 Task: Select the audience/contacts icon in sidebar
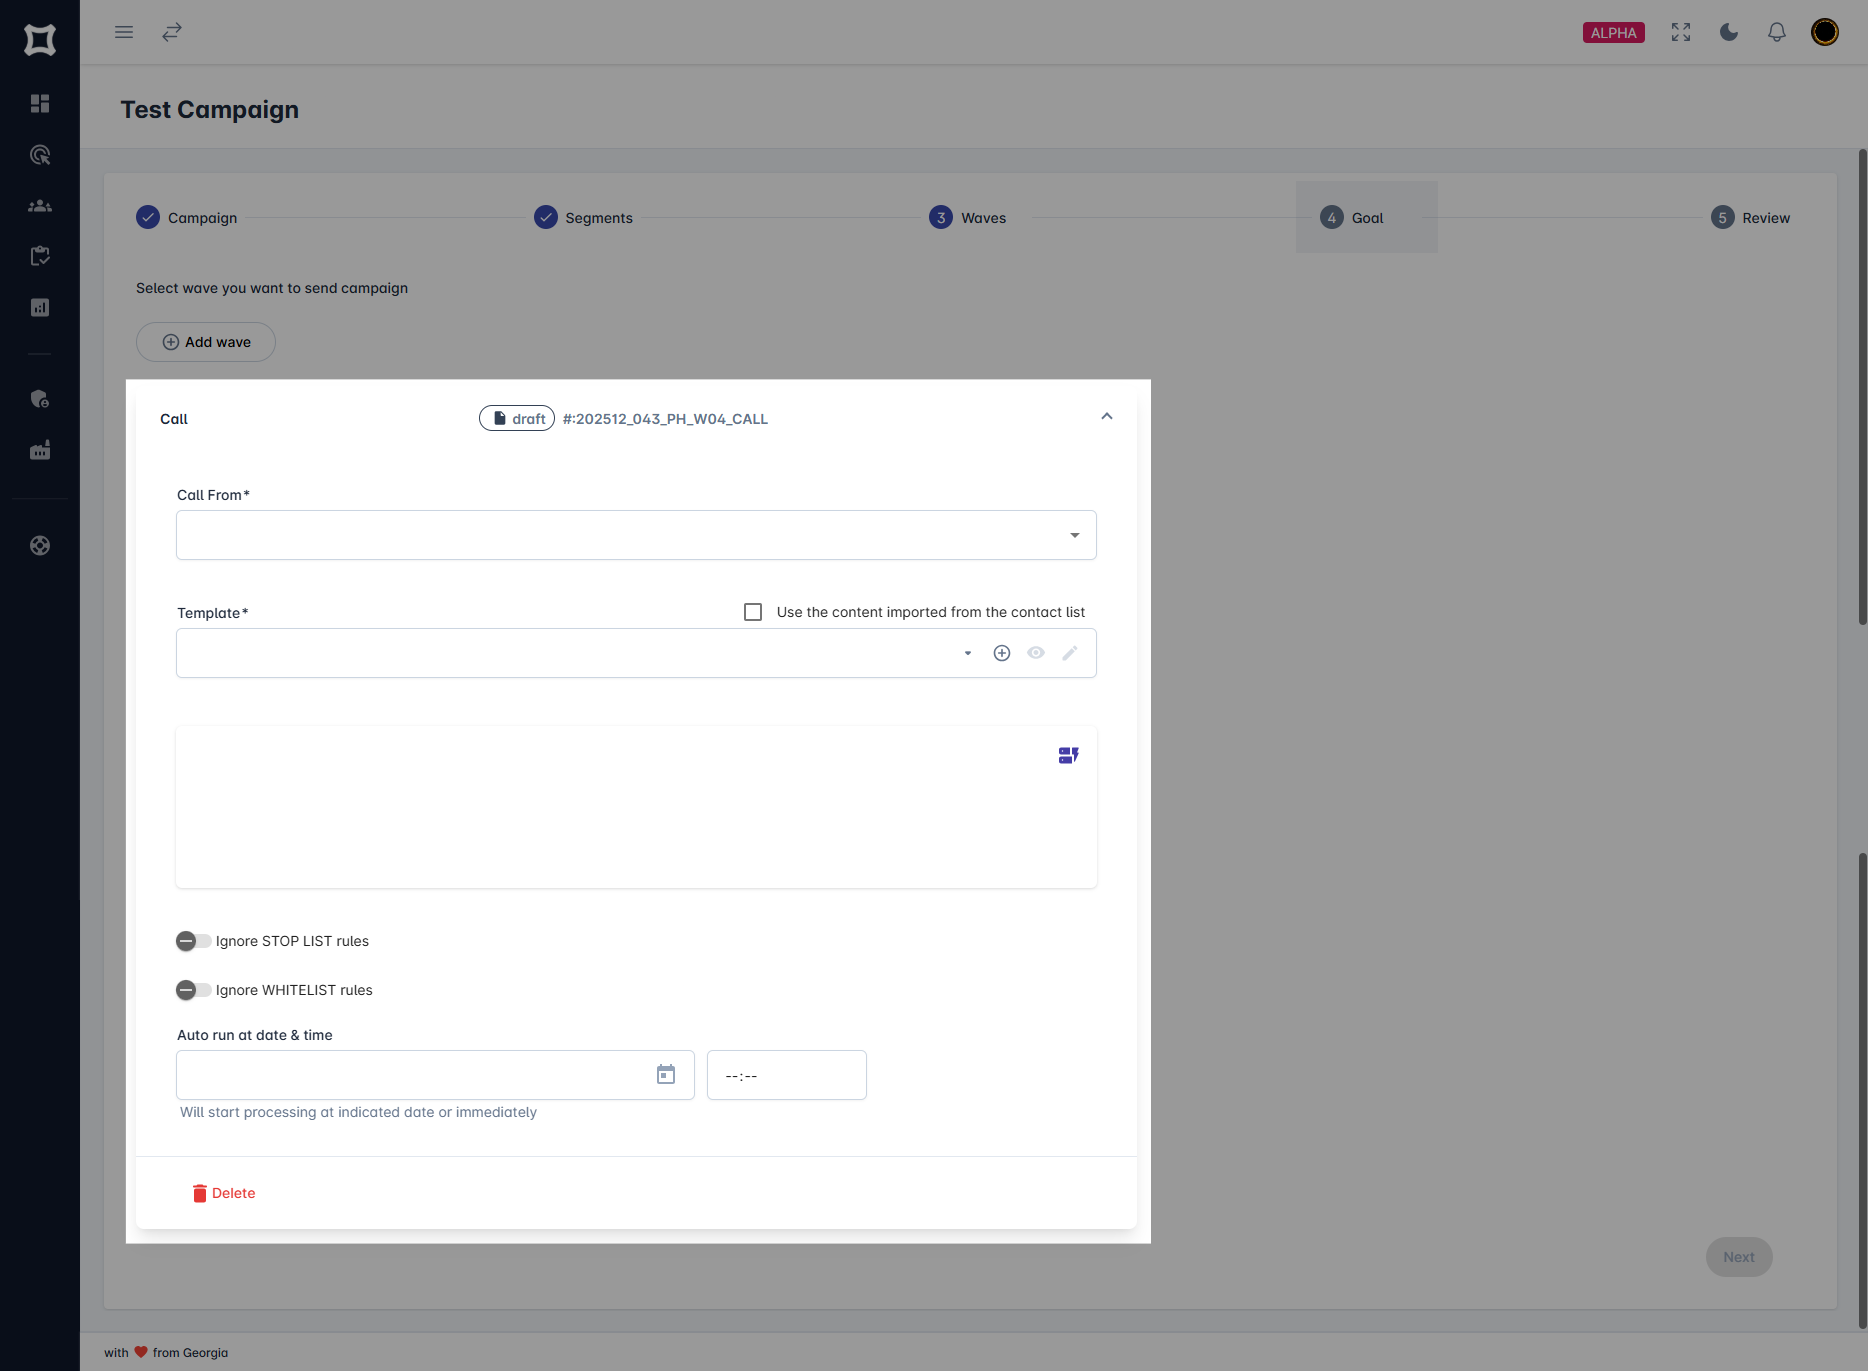click(40, 206)
